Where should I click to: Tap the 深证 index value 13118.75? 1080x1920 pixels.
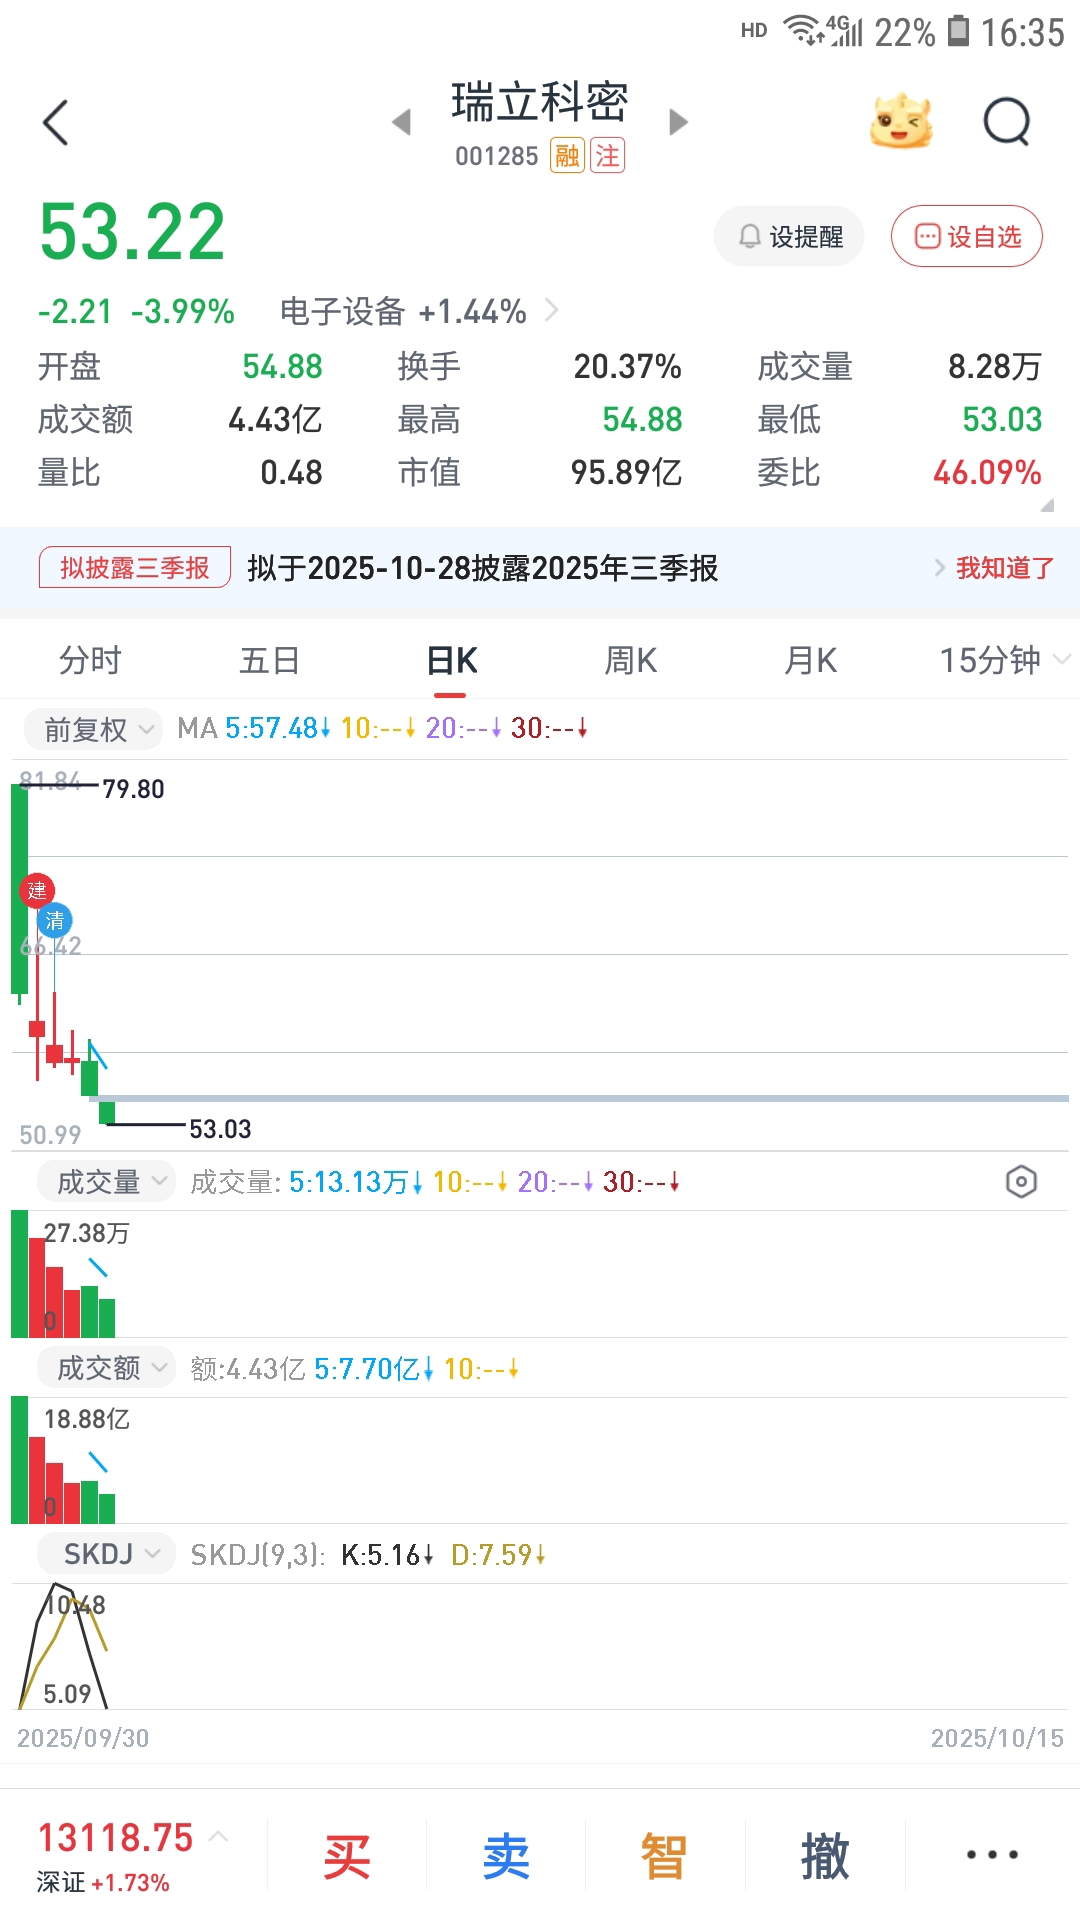coord(115,1838)
